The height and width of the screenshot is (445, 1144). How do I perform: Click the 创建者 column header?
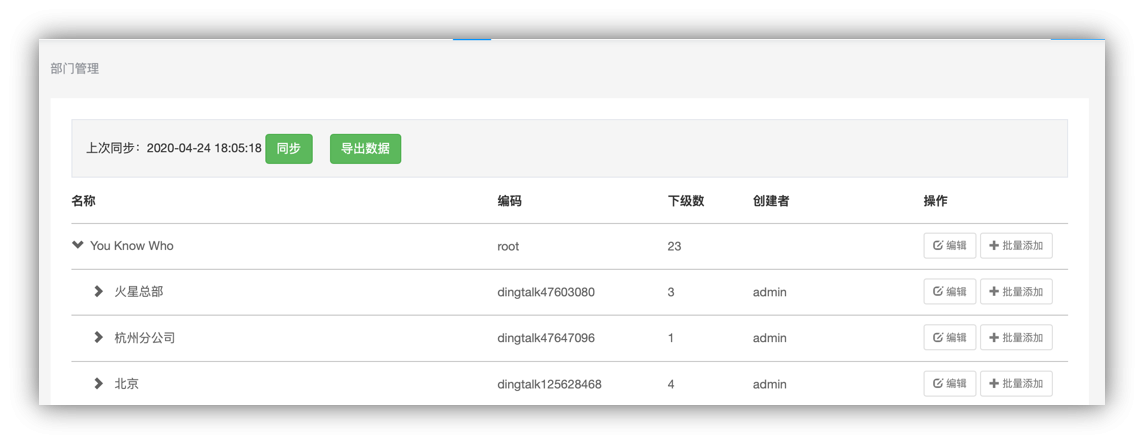(770, 201)
